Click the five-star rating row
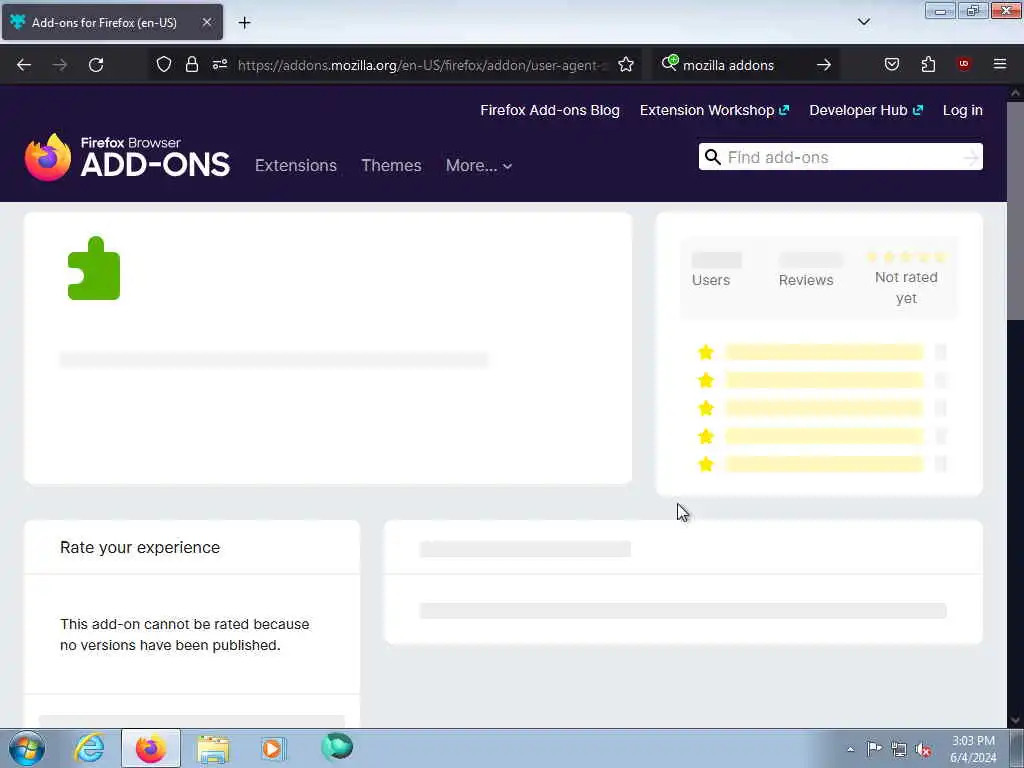 [x=905, y=257]
